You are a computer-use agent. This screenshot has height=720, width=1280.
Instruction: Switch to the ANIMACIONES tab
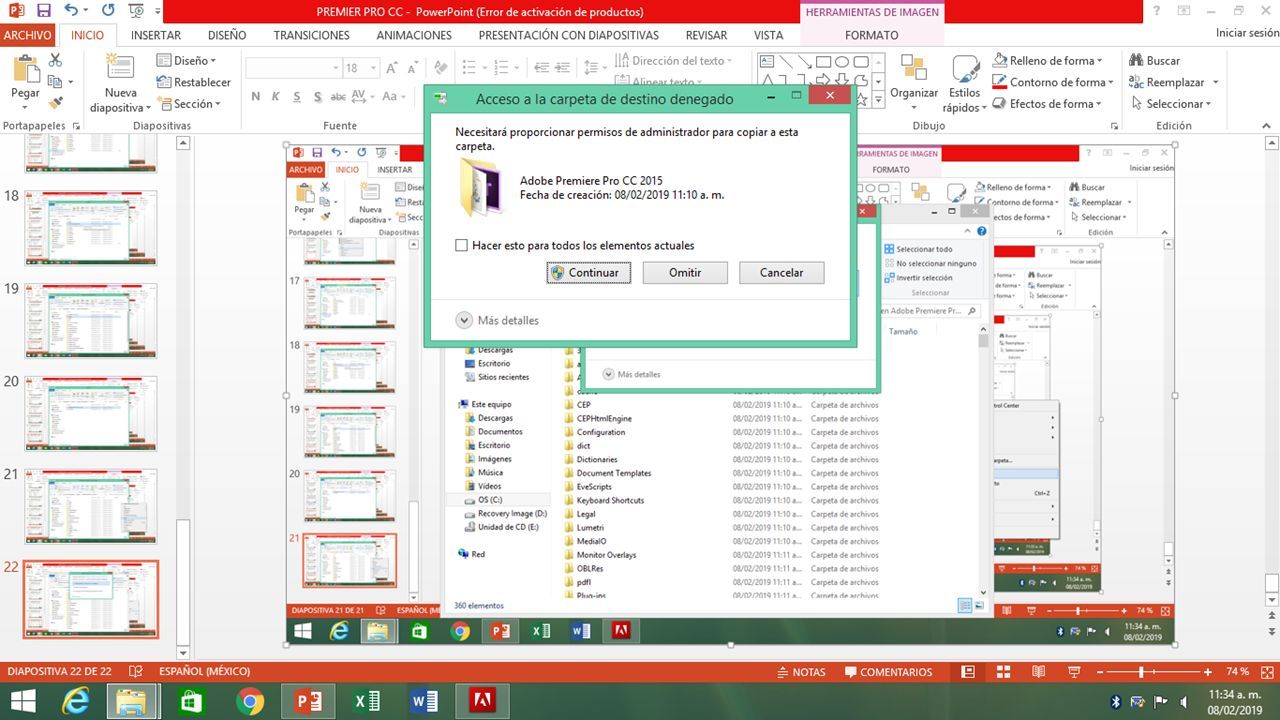414,35
